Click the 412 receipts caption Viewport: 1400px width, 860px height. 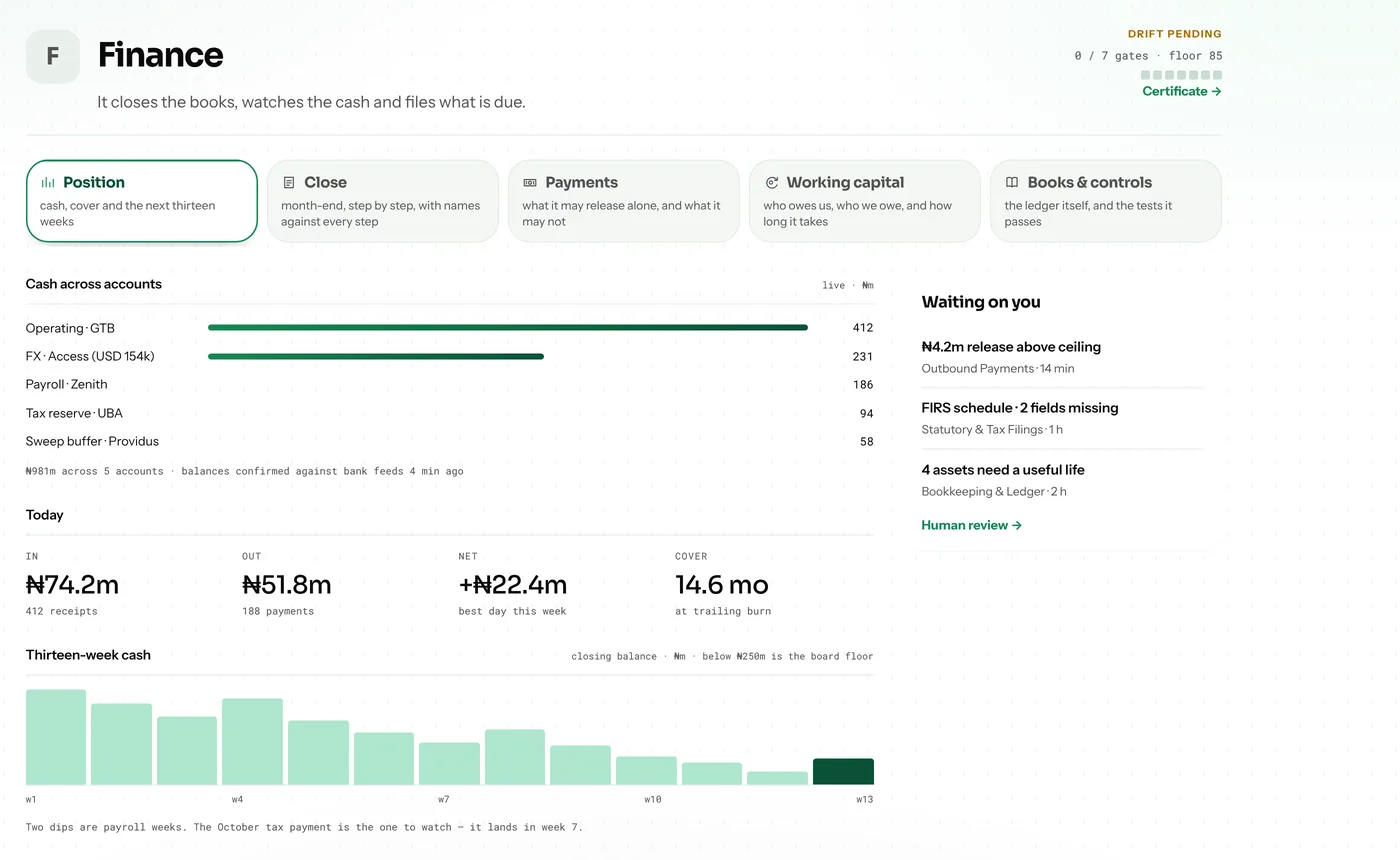(62, 611)
